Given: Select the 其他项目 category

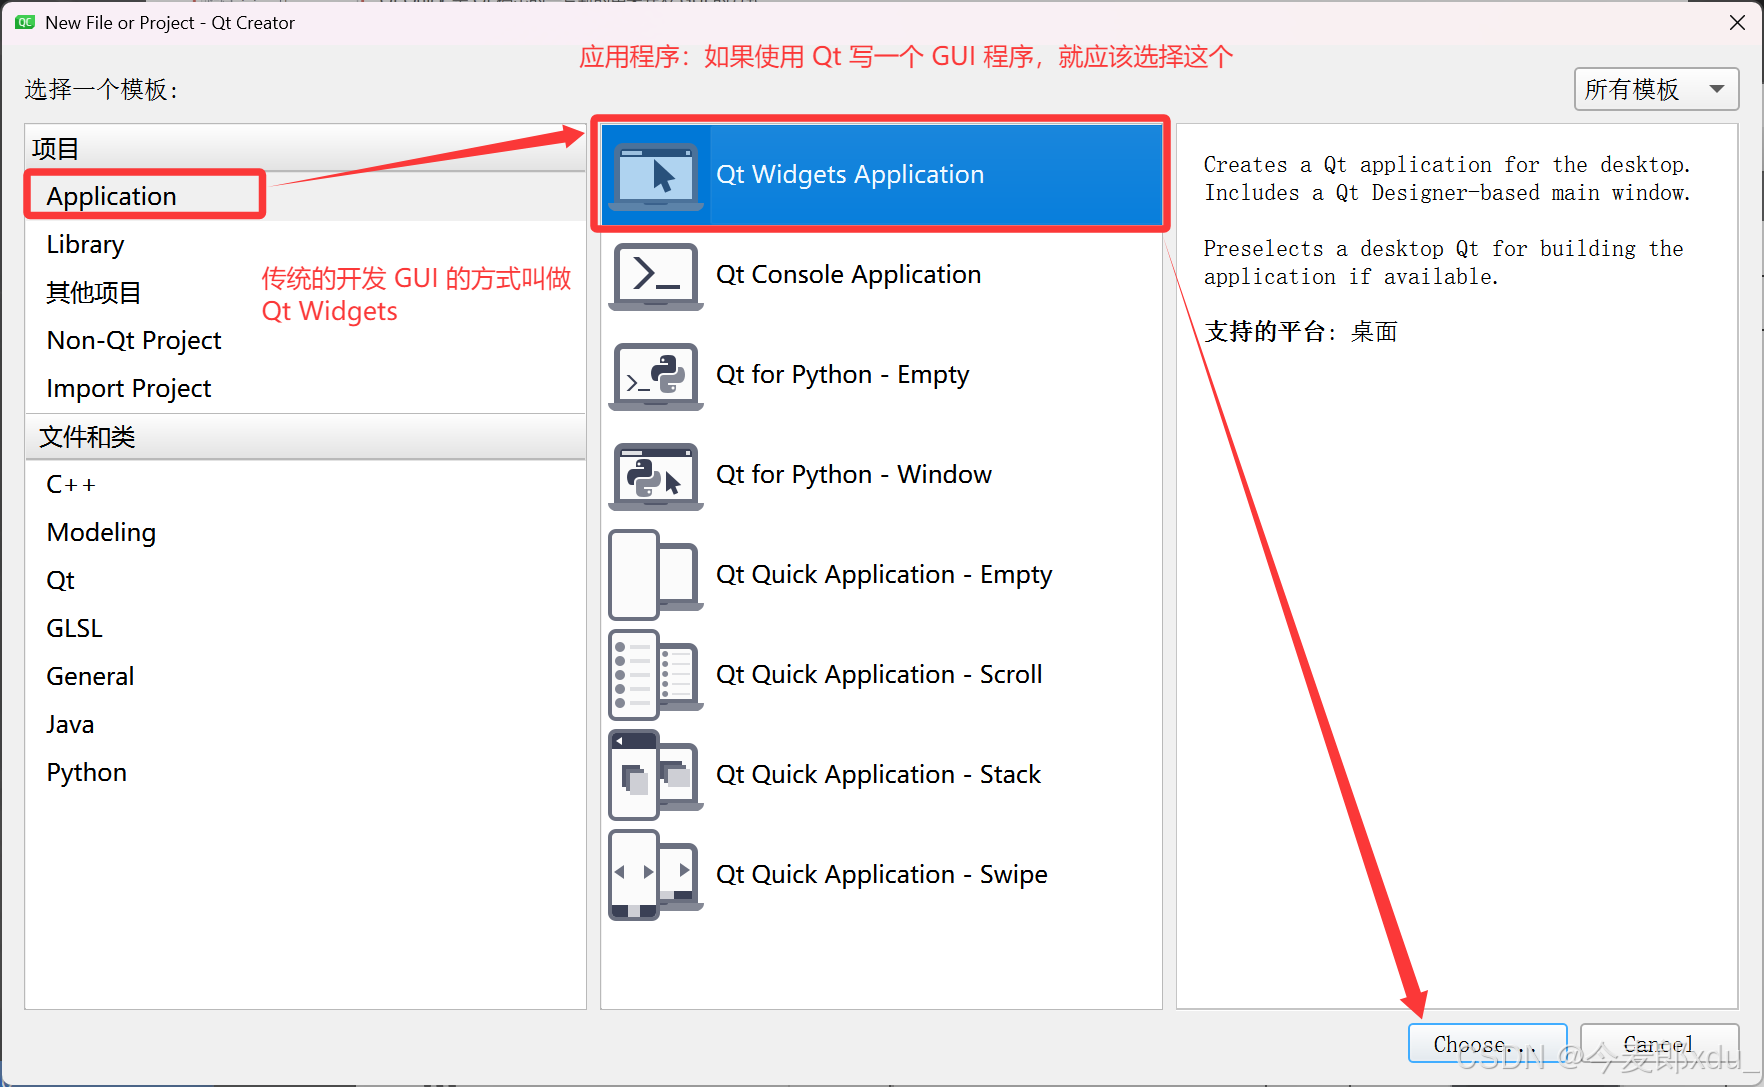Looking at the screenshot, I should [x=305, y=292].
